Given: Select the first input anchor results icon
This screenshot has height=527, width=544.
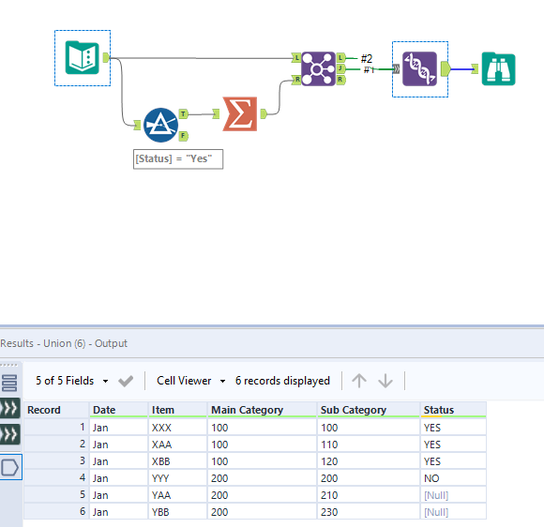Looking at the screenshot, I should 10,408.
